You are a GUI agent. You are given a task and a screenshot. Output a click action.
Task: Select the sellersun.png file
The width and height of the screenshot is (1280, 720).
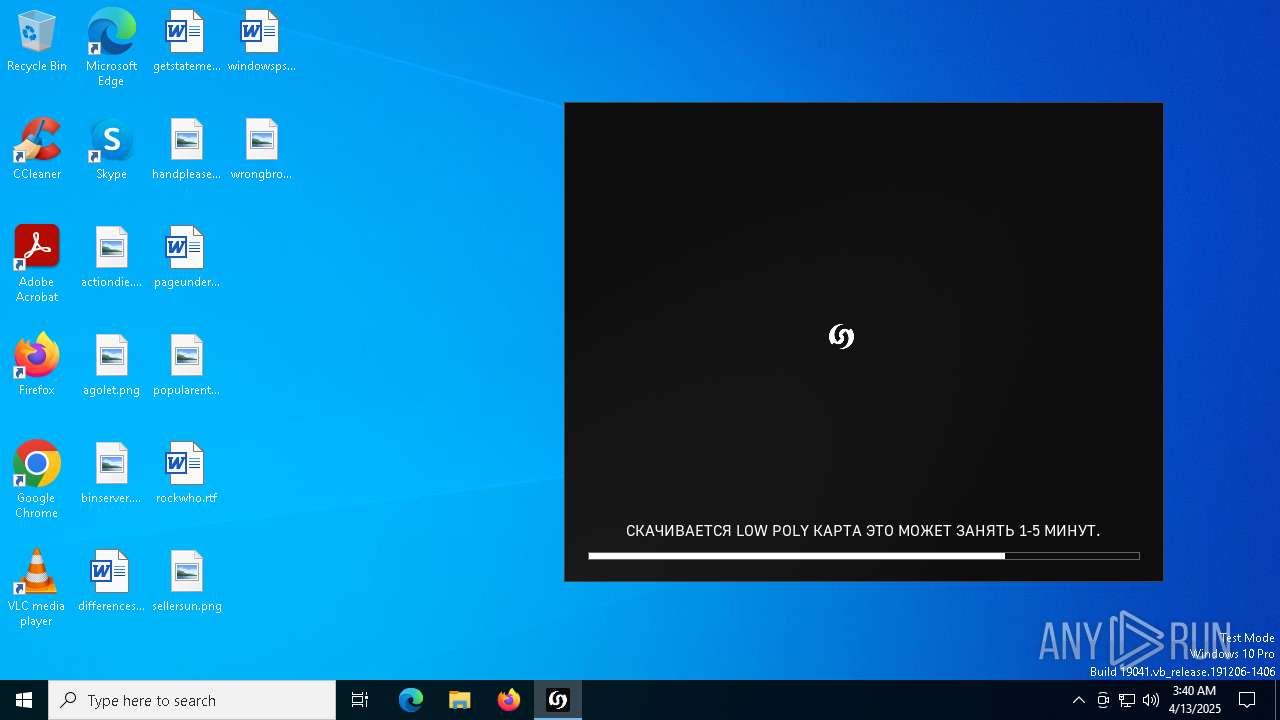pos(186,582)
